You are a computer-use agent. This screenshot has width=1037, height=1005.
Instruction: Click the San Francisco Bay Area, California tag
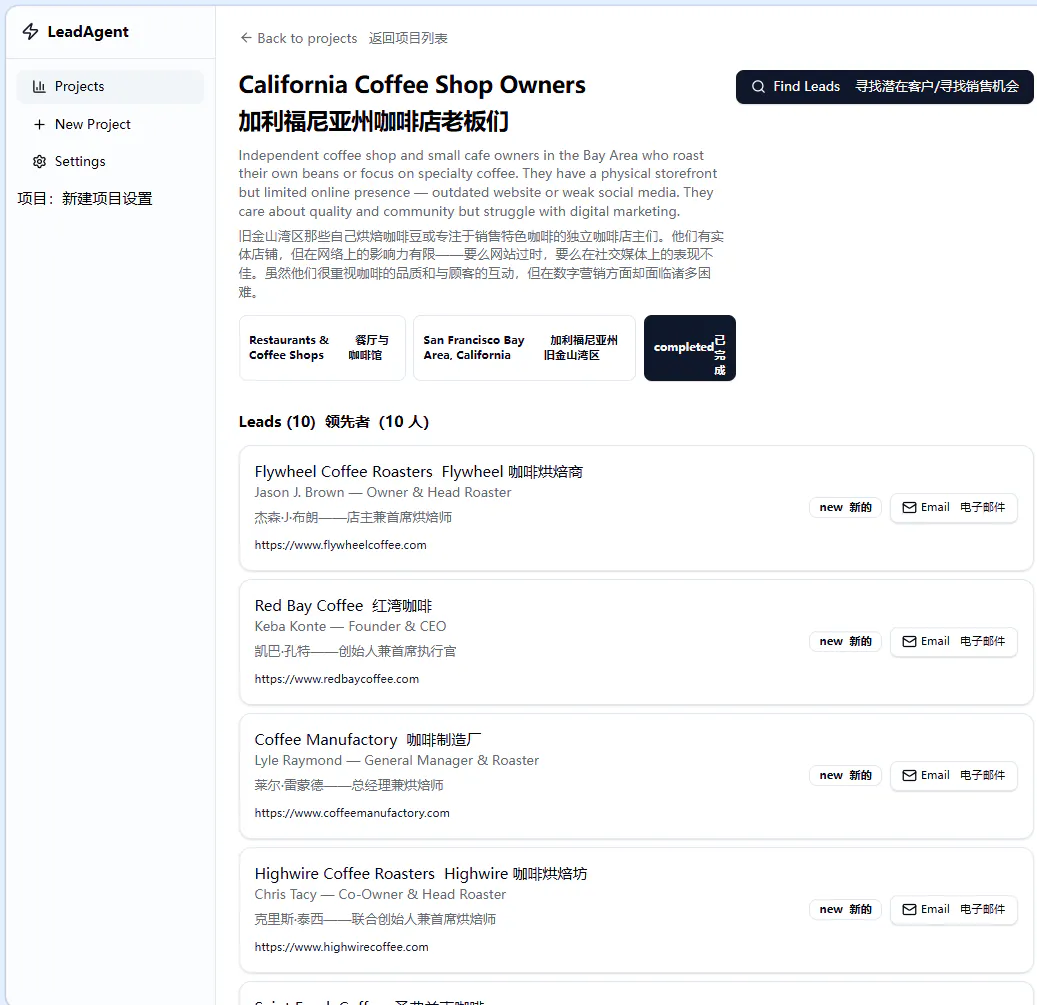524,348
